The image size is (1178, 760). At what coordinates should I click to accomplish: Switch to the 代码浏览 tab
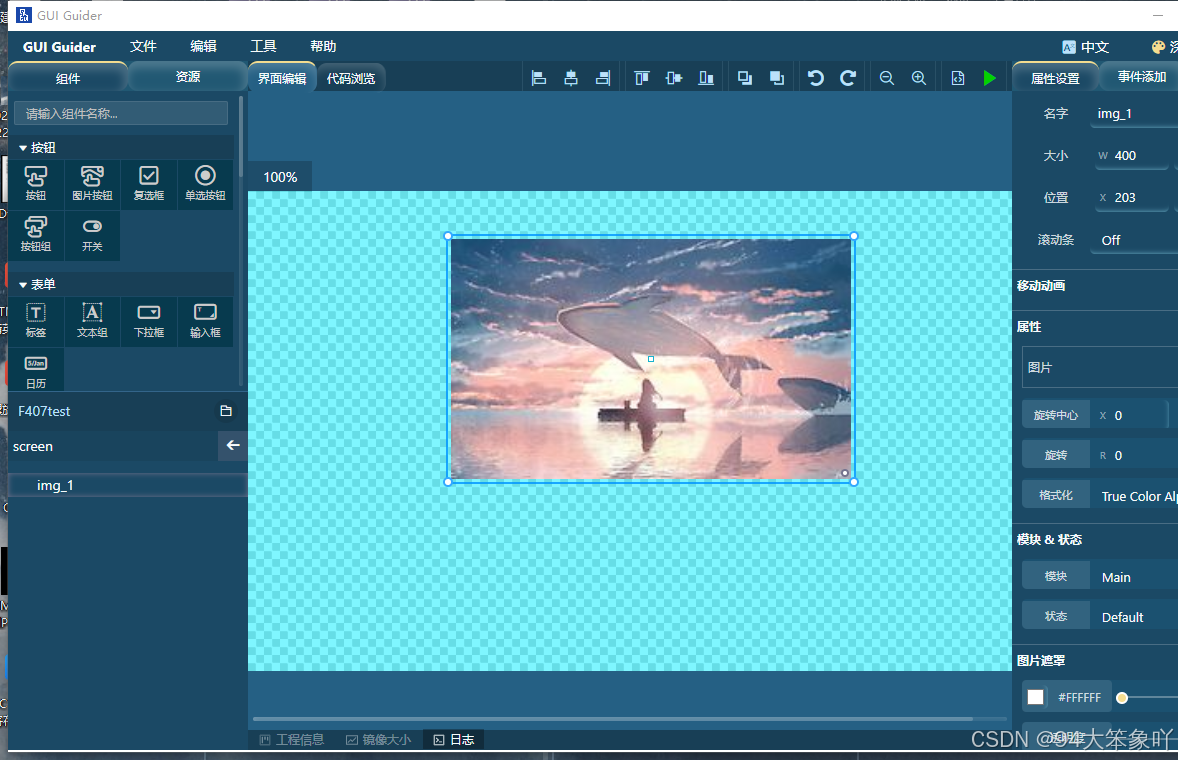click(351, 78)
